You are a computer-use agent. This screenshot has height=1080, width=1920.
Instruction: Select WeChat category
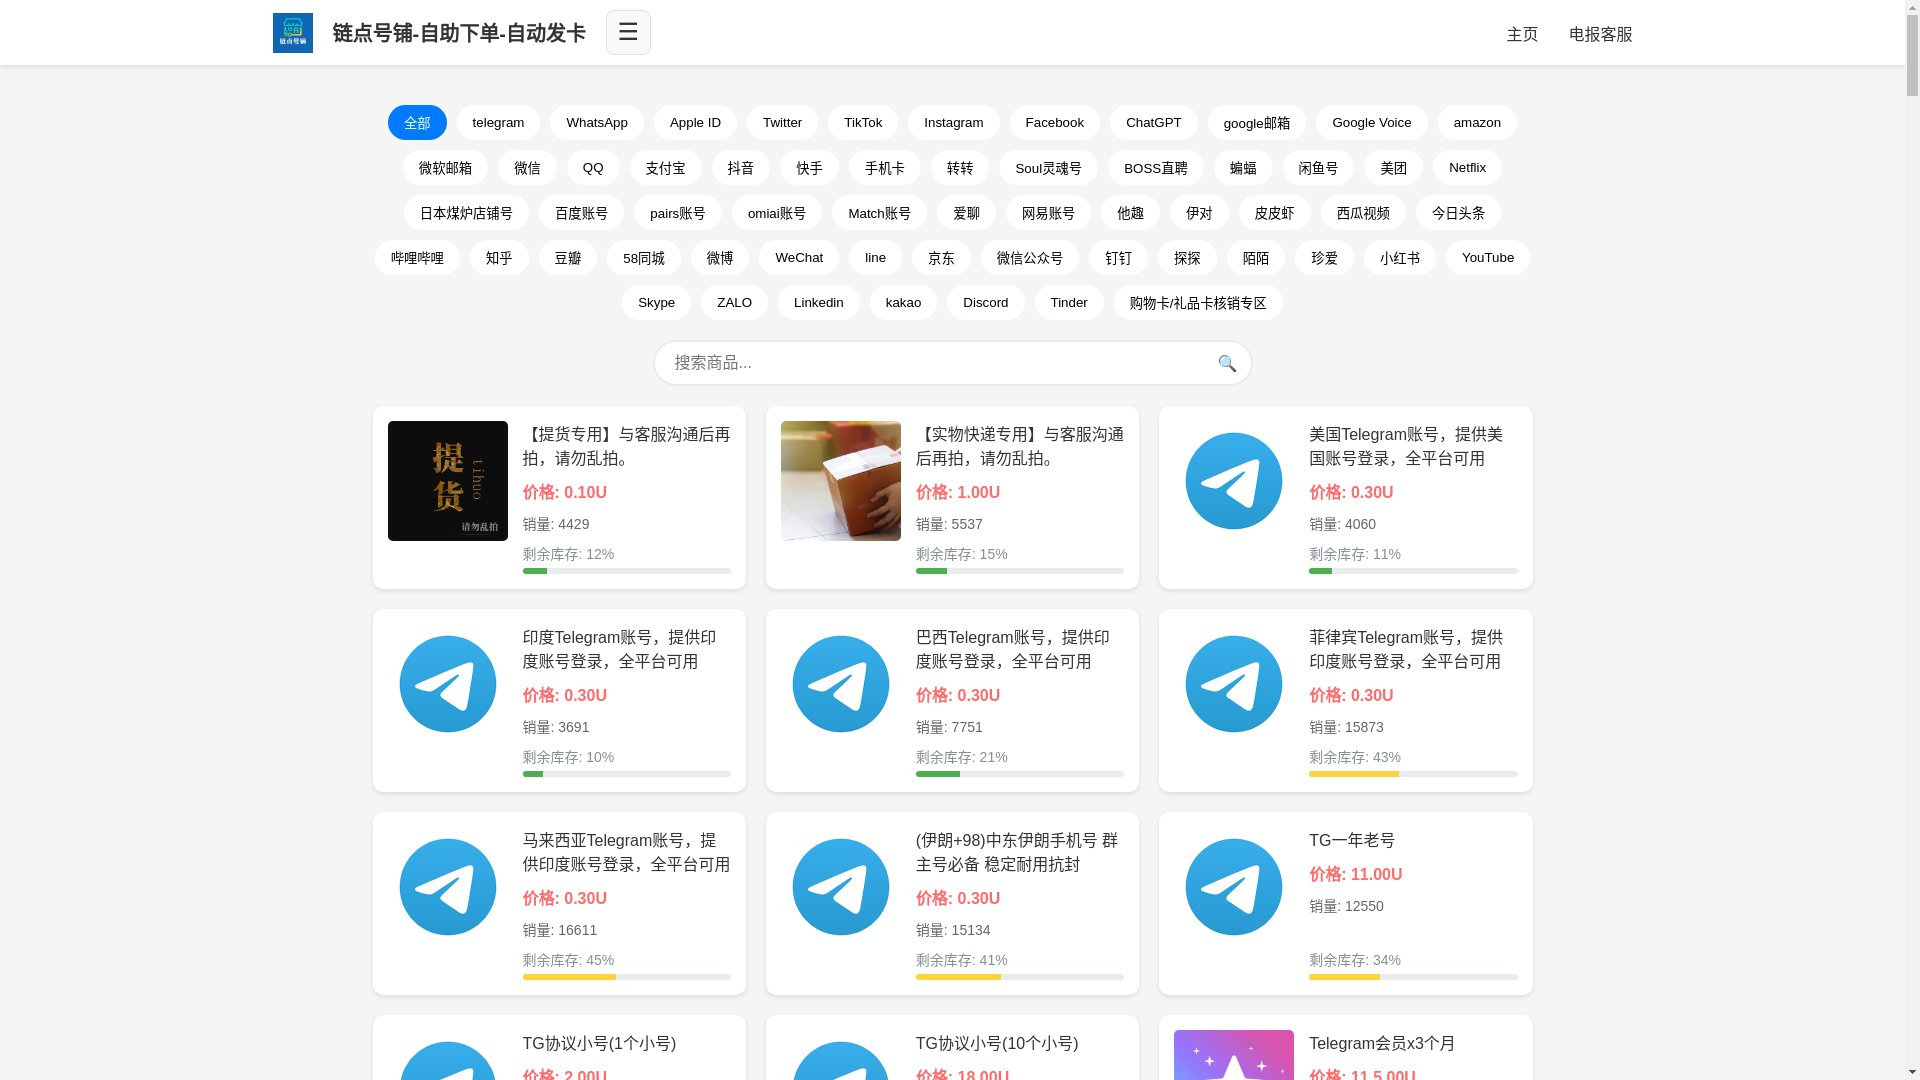(799, 257)
